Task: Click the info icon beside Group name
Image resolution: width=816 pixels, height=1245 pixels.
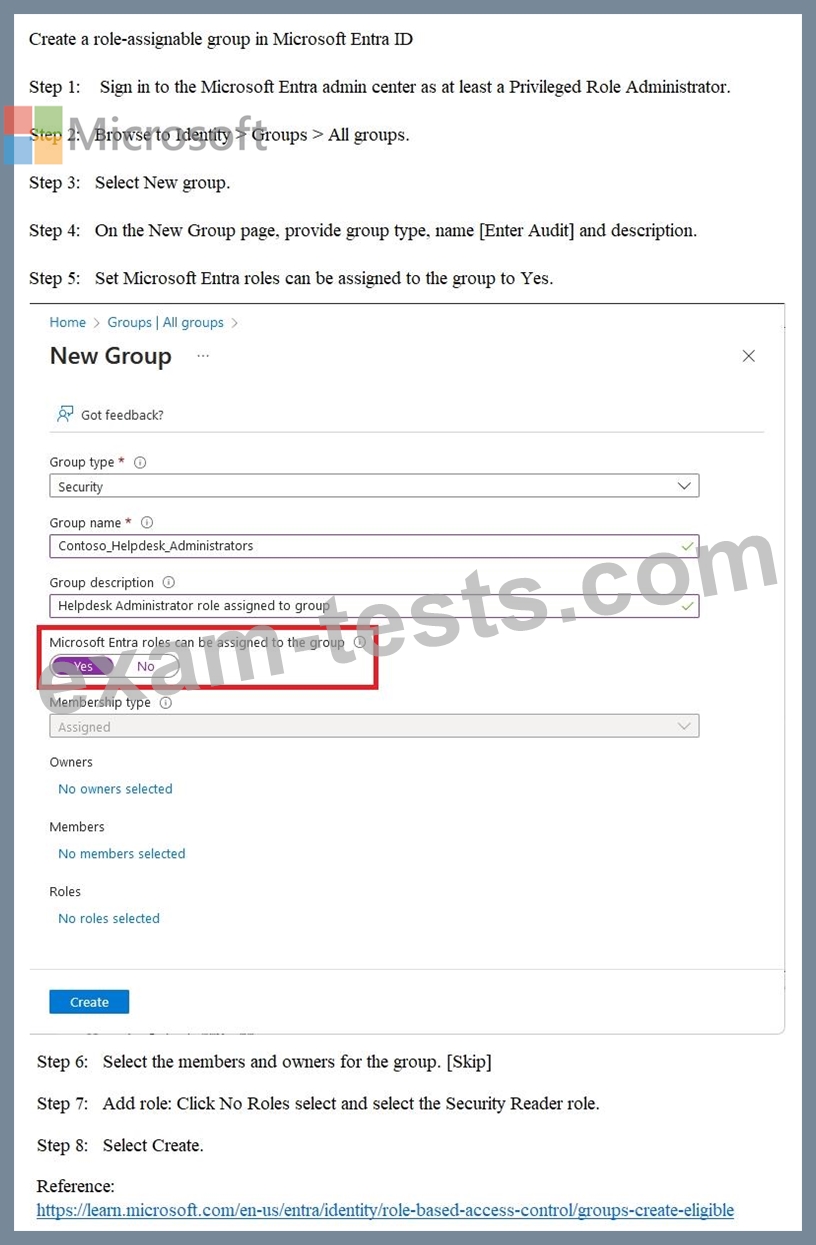Action: click(147, 523)
